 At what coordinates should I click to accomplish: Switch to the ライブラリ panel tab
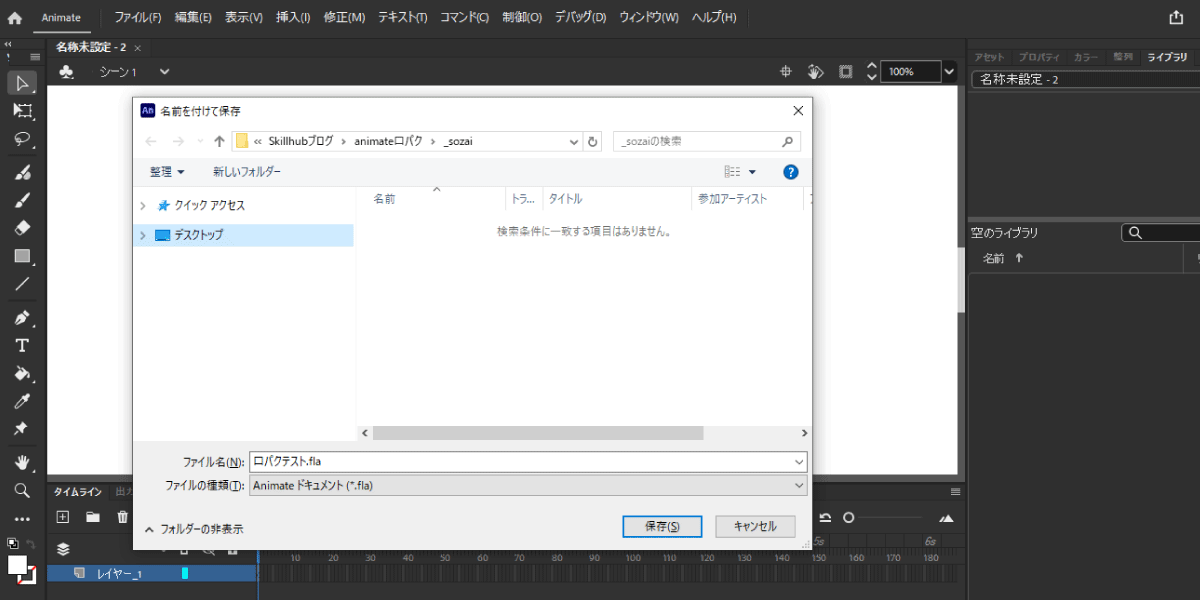(1167, 57)
